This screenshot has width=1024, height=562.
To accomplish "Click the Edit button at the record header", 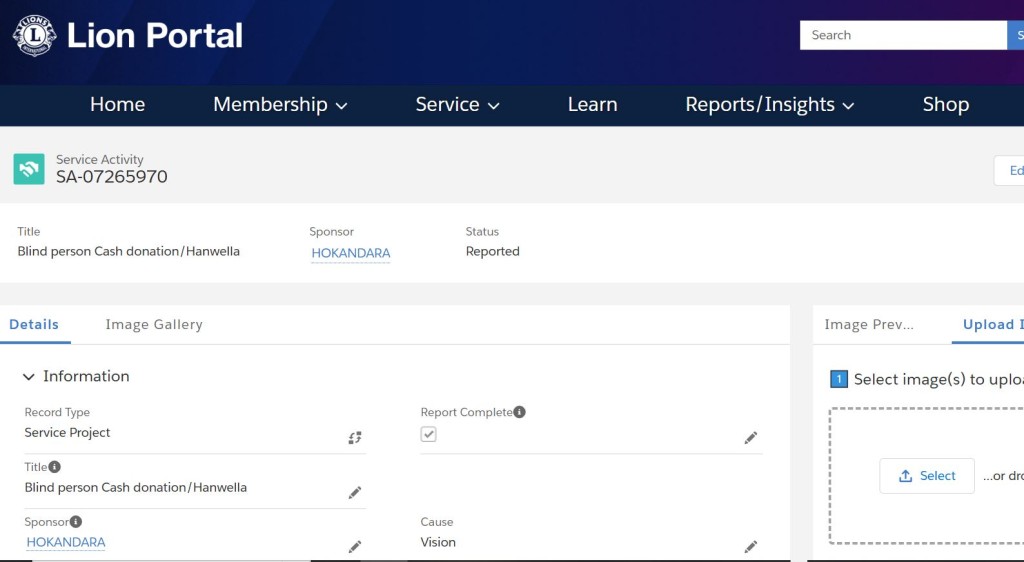I will [1009, 170].
